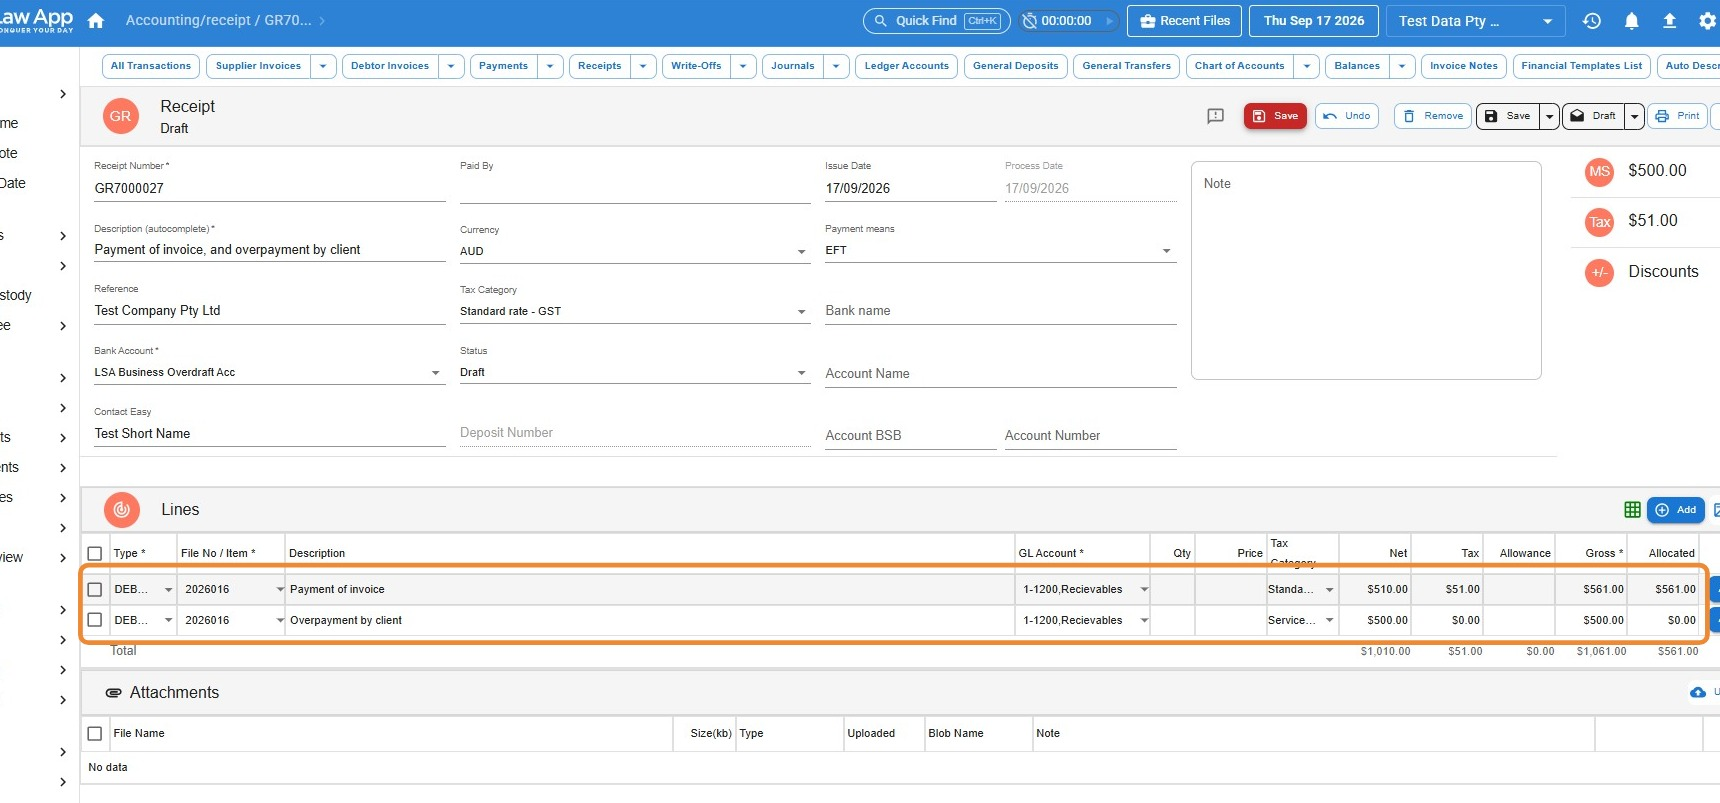Open Financial Templates List tab
The width and height of the screenshot is (1720, 803).
(1582, 66)
